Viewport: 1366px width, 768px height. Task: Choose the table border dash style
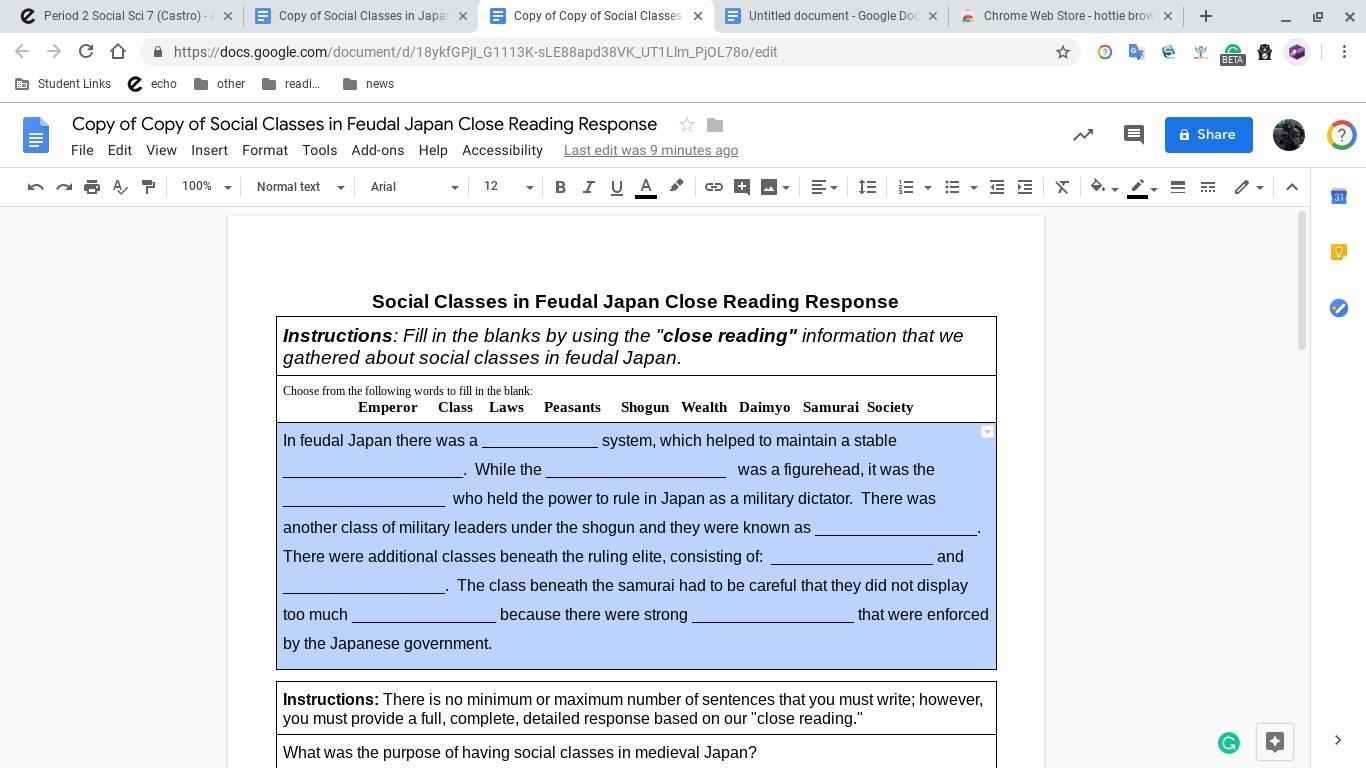(1208, 187)
